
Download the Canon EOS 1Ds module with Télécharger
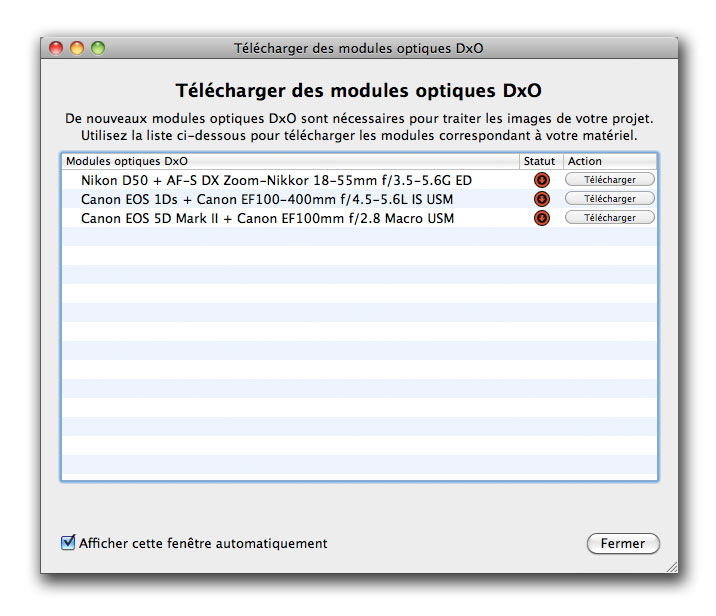click(610, 199)
